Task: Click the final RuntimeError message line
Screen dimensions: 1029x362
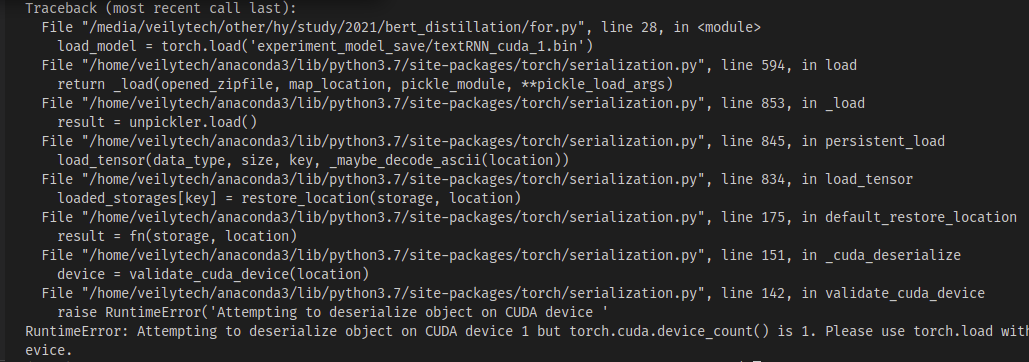Action: tap(527, 332)
